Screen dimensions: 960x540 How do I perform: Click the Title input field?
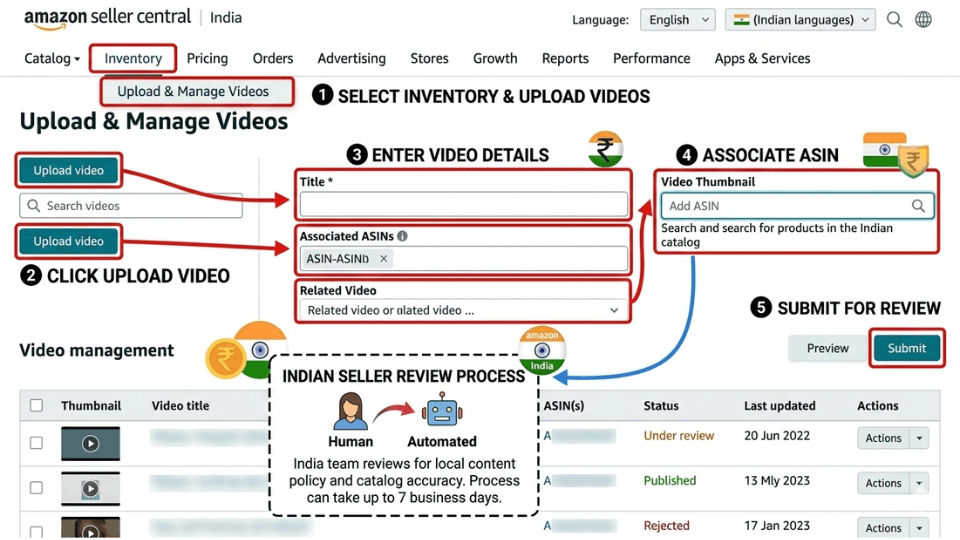coord(464,205)
